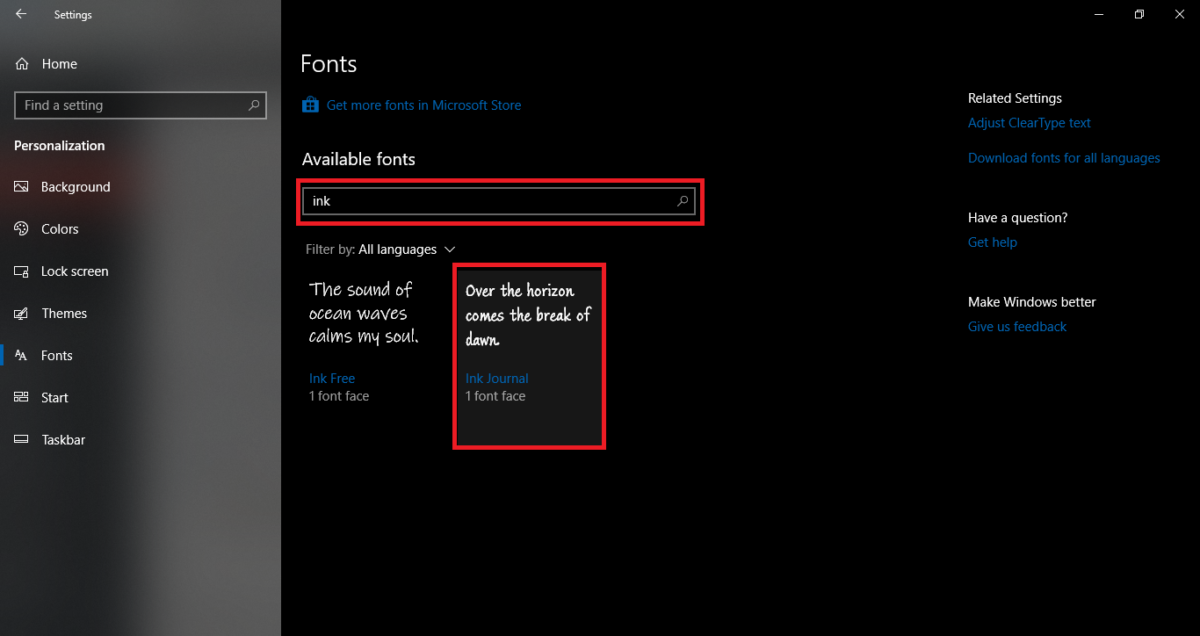Click the magnifier icon in fonts search box
The image size is (1200, 636).
683,201
